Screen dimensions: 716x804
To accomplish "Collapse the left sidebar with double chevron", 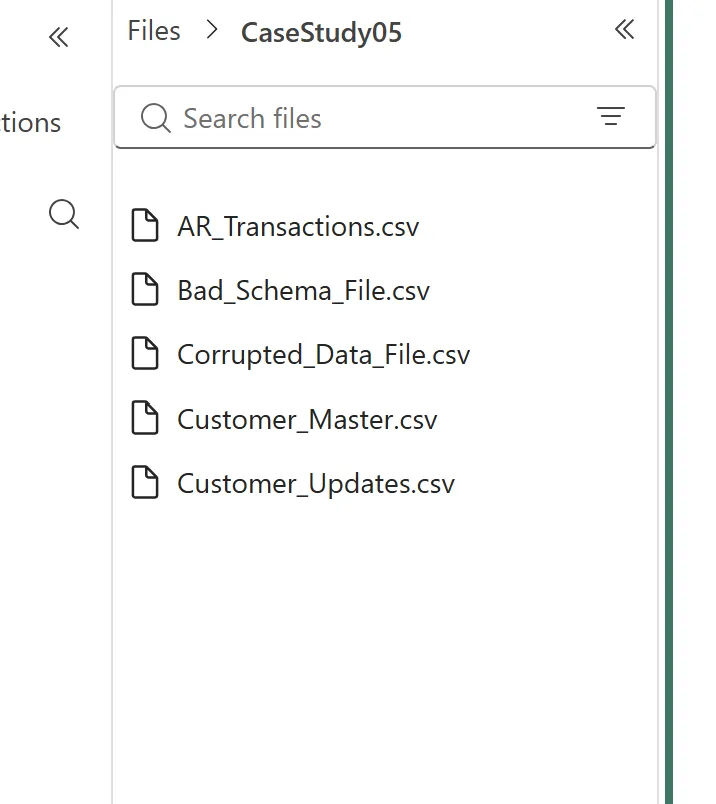I will 58,37.
